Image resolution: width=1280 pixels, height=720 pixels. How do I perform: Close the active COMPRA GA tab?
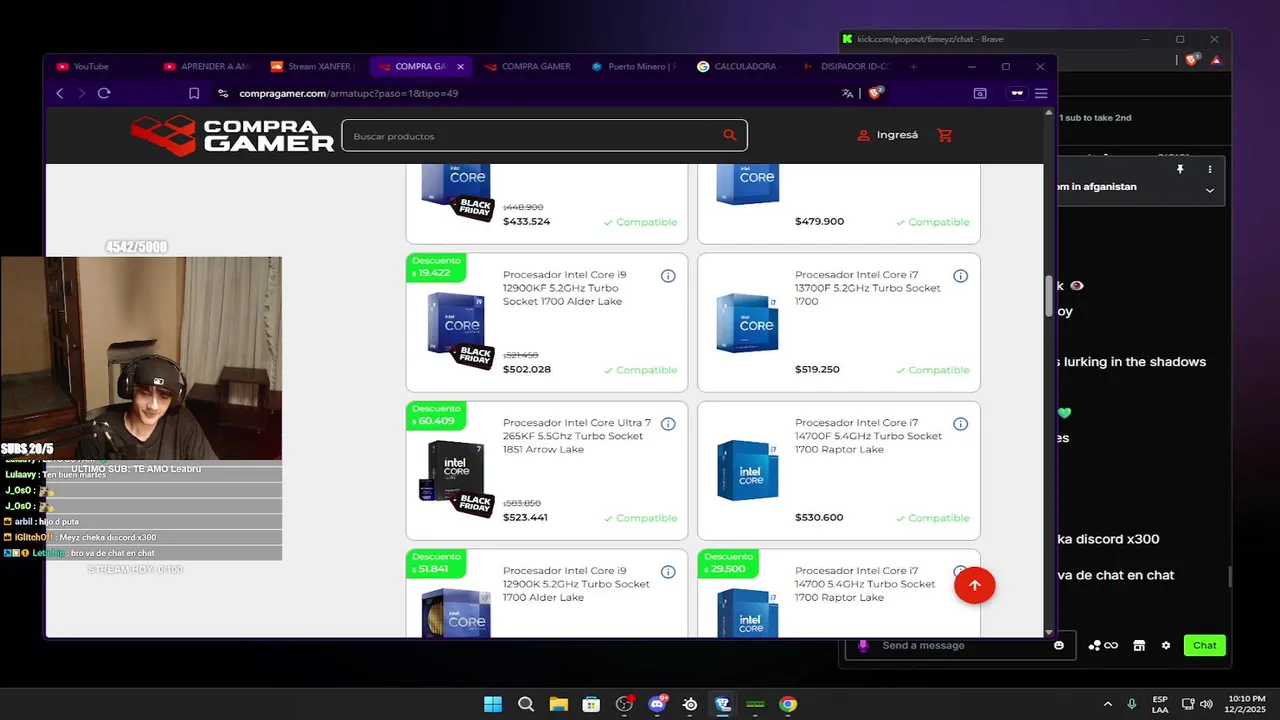(460, 66)
